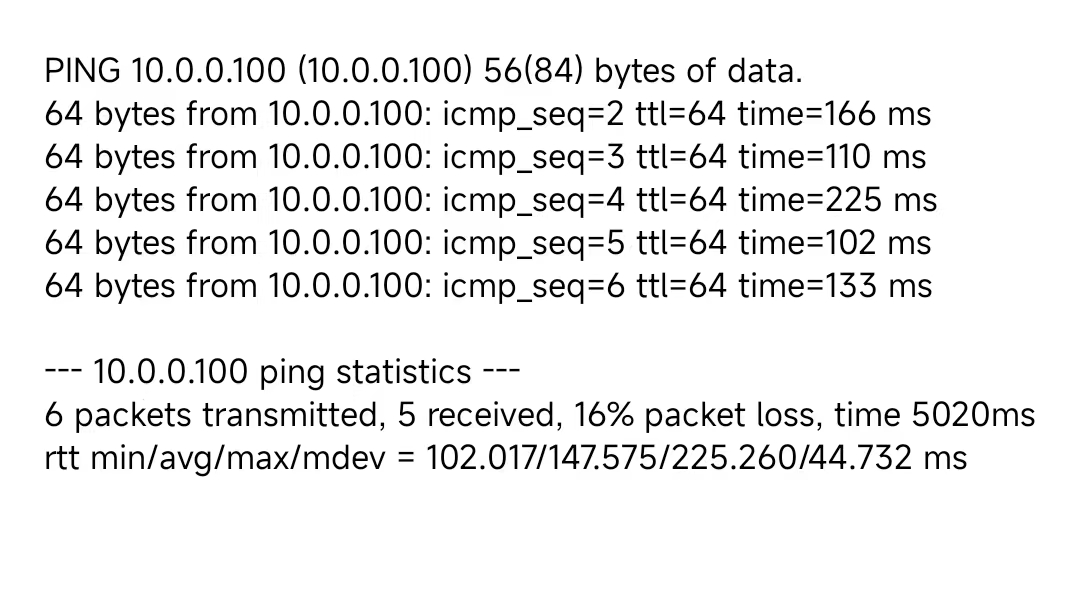The height and width of the screenshot is (603, 1080).
Task: Click the icmp_seq=4 reply line
Action: pyautogui.click(x=490, y=201)
